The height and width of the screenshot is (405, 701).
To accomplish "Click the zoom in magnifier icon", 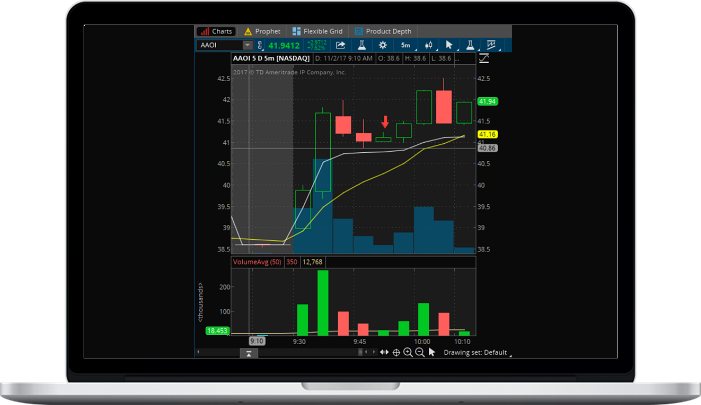I will pos(408,352).
